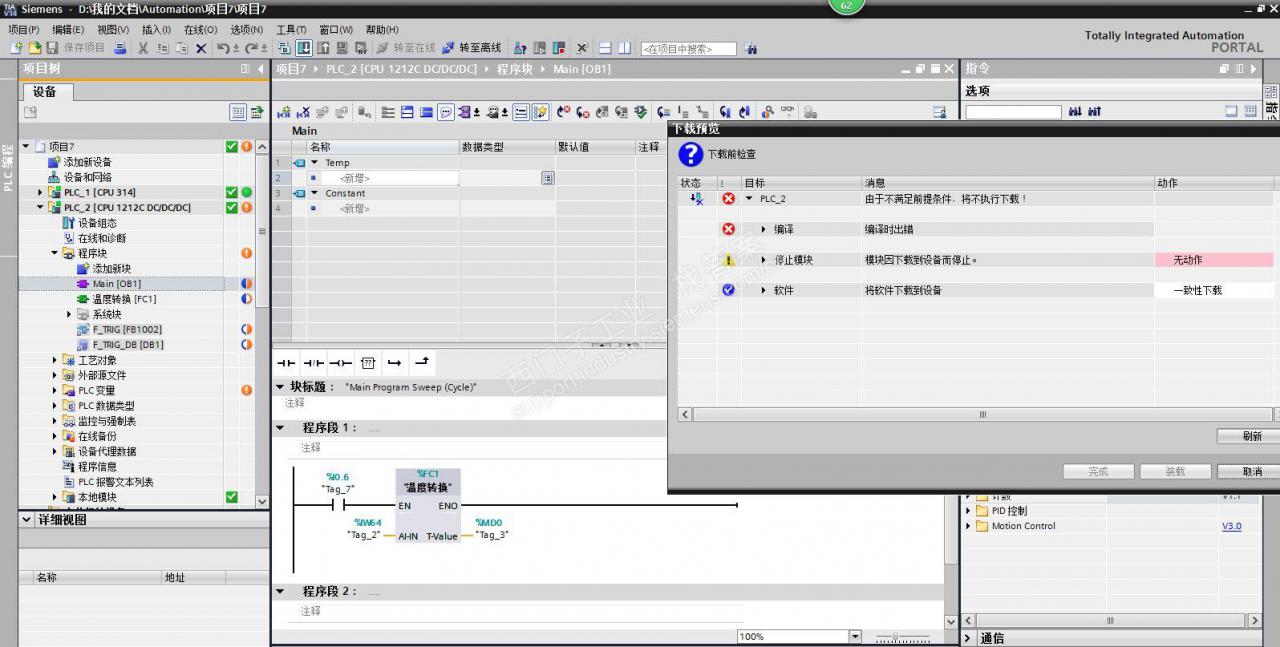Click the split editor horizontally icon
The width and height of the screenshot is (1280, 647).
[x=605, y=48]
